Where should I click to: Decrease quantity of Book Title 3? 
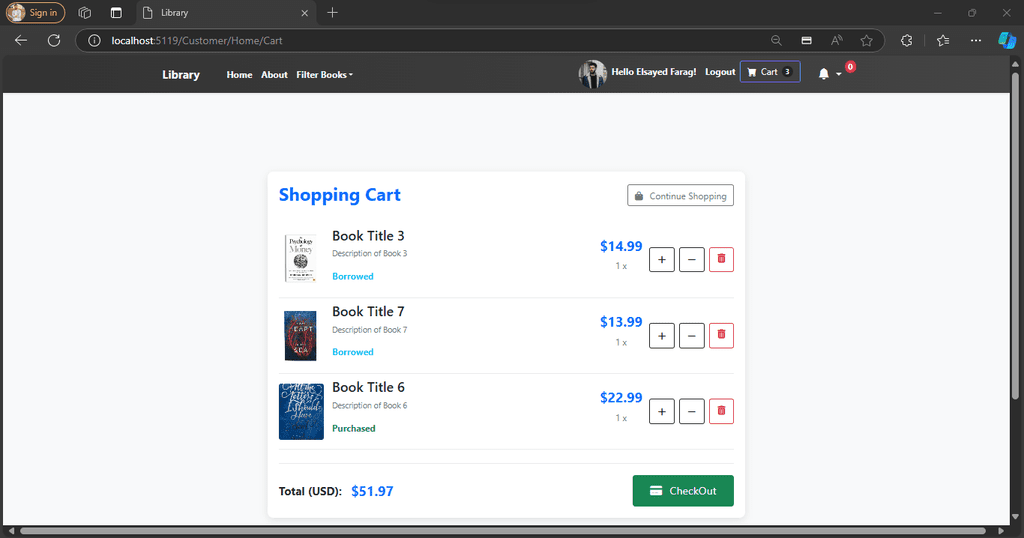[x=692, y=259]
